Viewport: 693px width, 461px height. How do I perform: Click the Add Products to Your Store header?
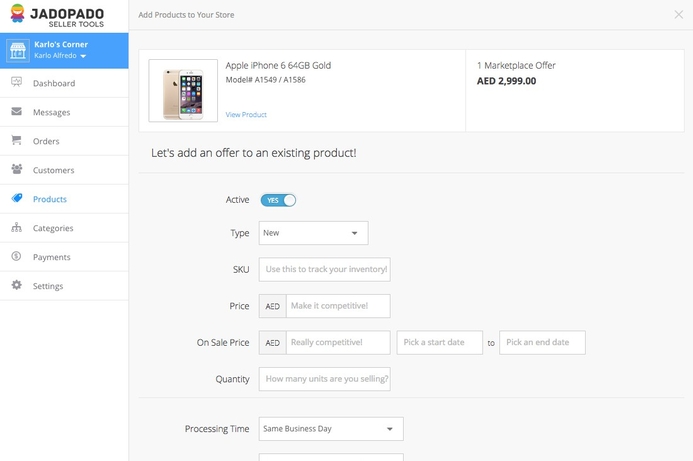186,15
